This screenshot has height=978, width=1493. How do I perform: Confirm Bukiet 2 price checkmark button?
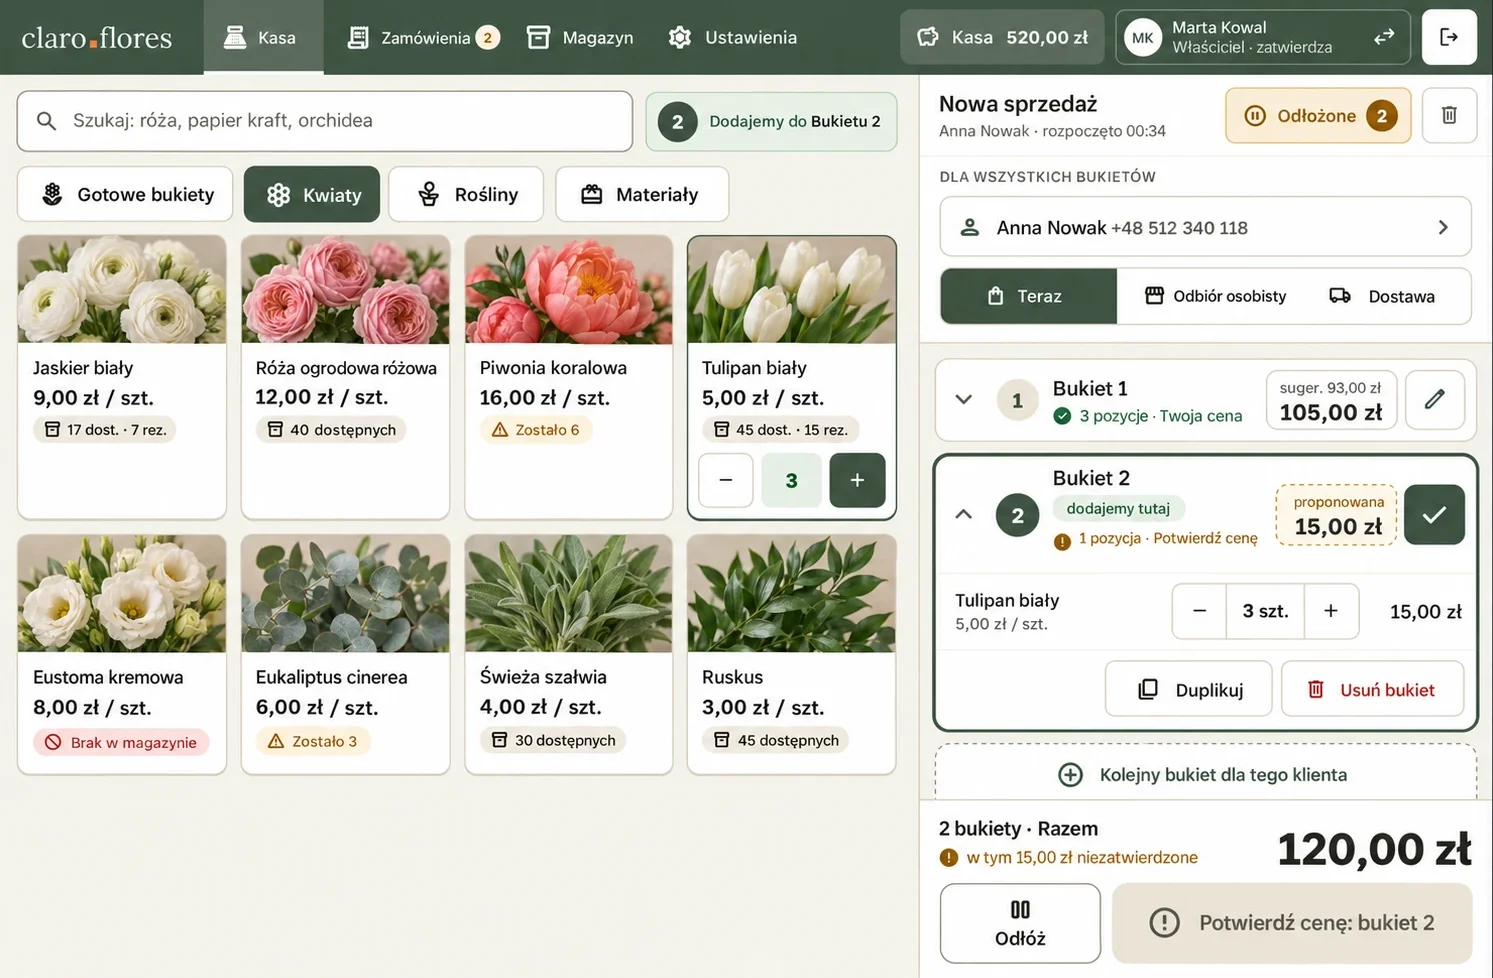coord(1434,514)
